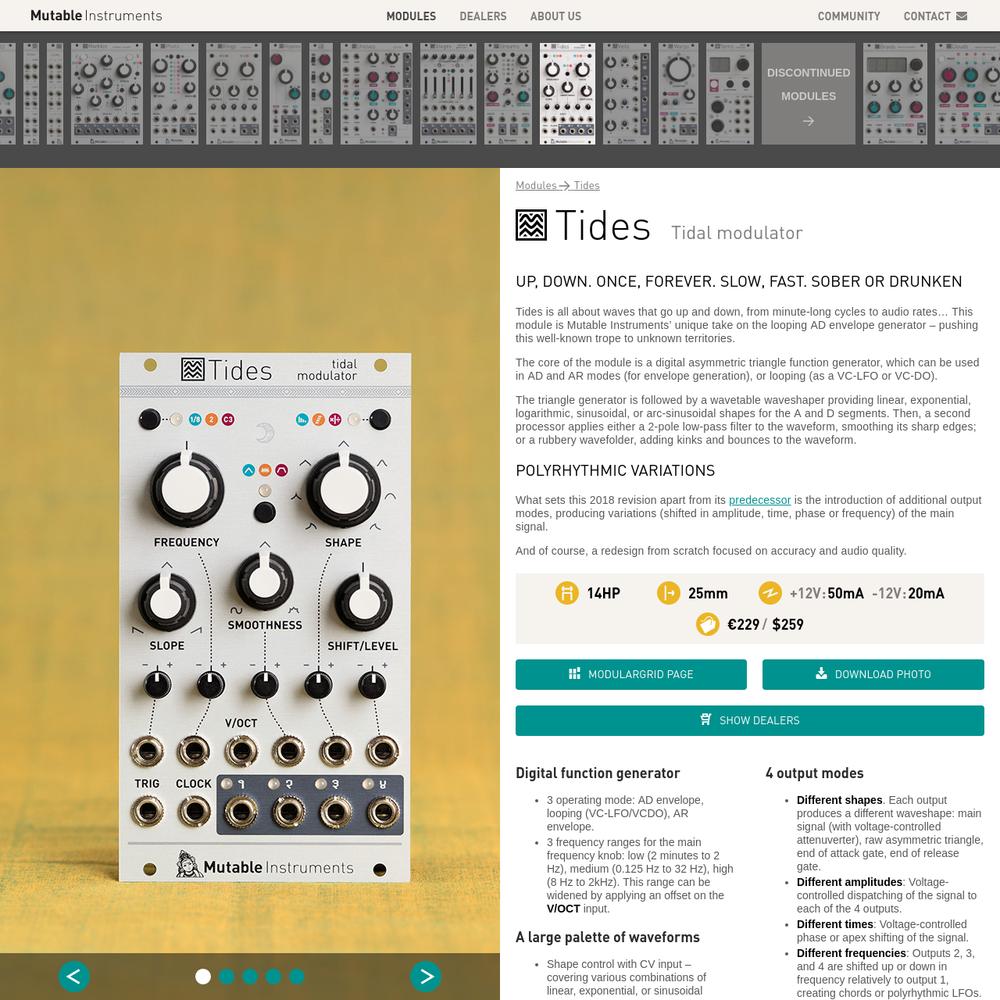This screenshot has width=1000, height=1000.
Task: Open the Plaits module thumbnail
Action: pos(174,94)
